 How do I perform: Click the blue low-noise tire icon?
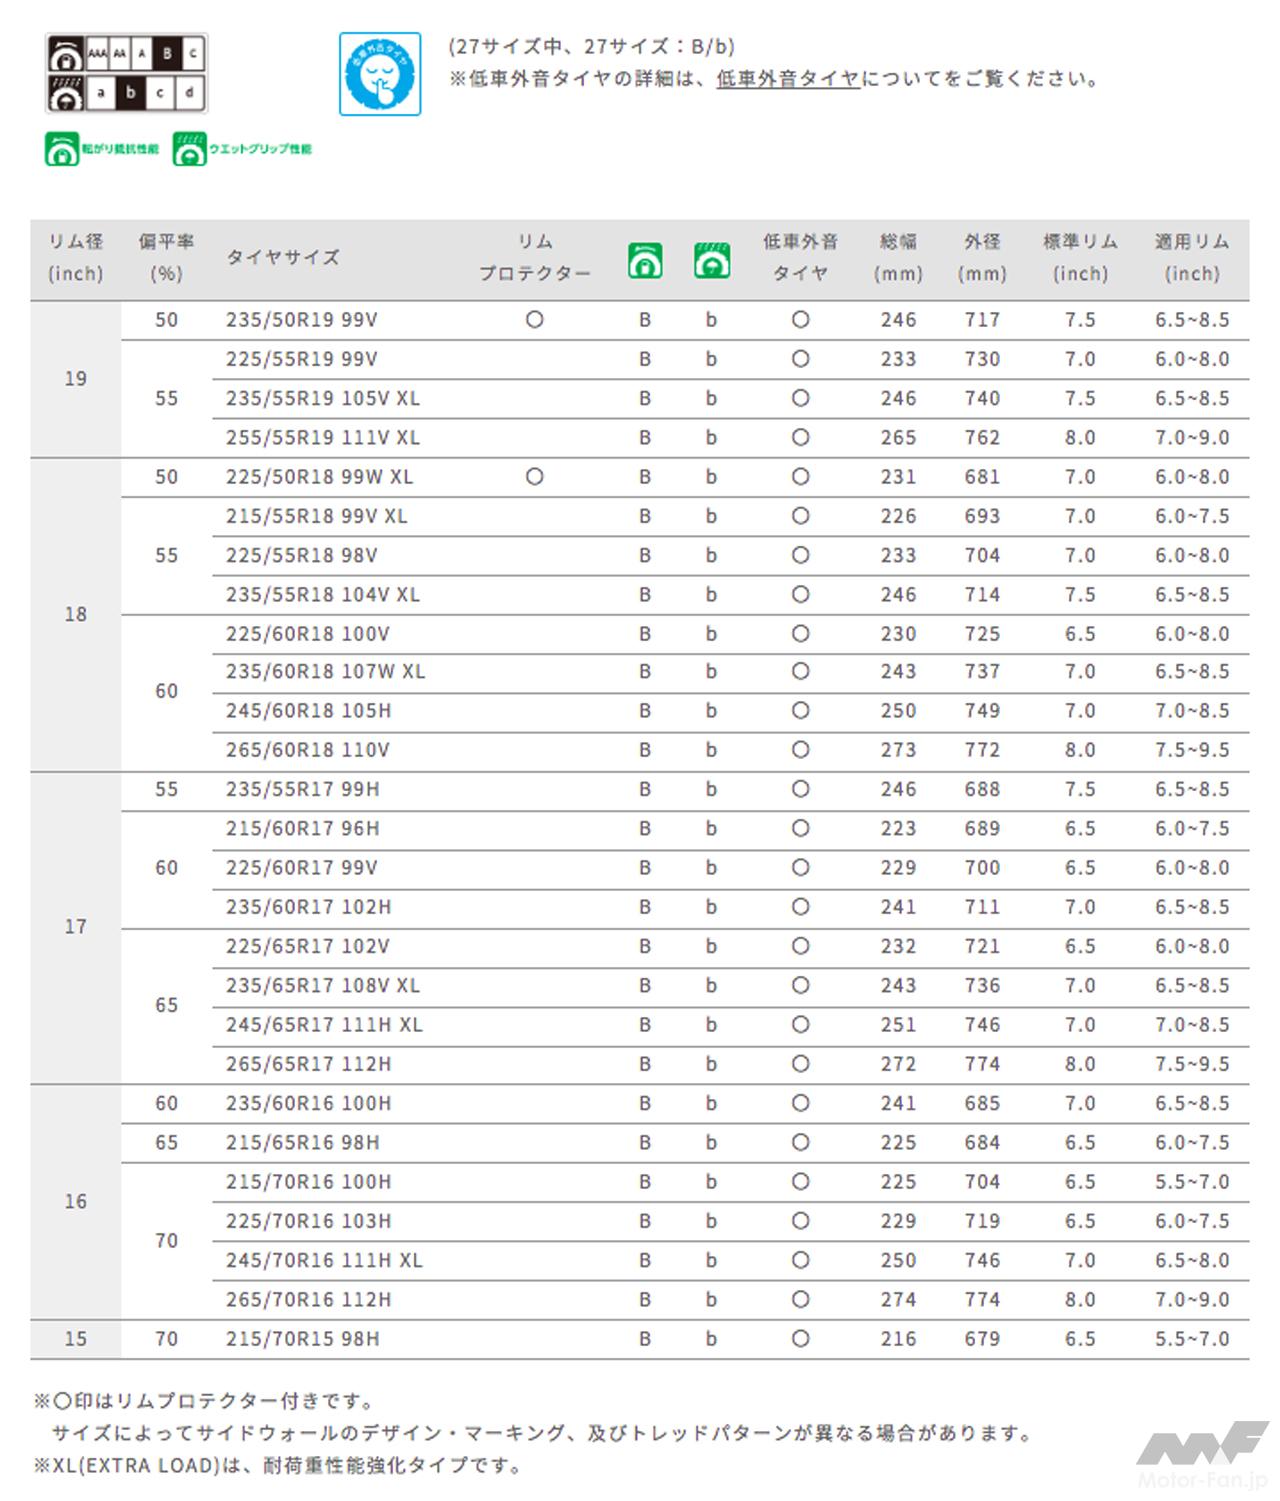click(x=380, y=74)
